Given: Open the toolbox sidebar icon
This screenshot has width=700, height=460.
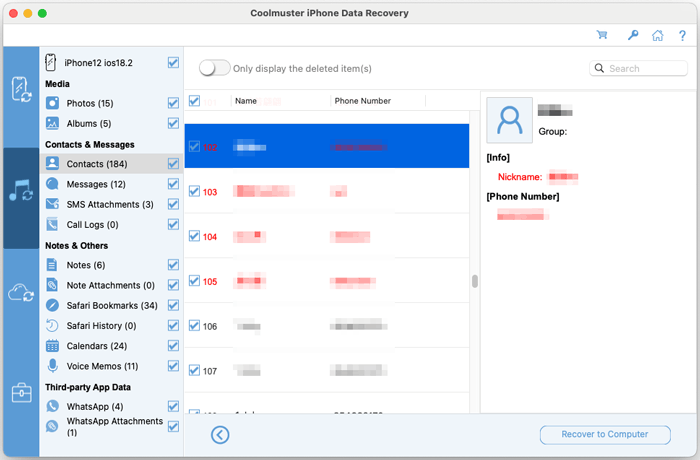Looking at the screenshot, I should 21,393.
